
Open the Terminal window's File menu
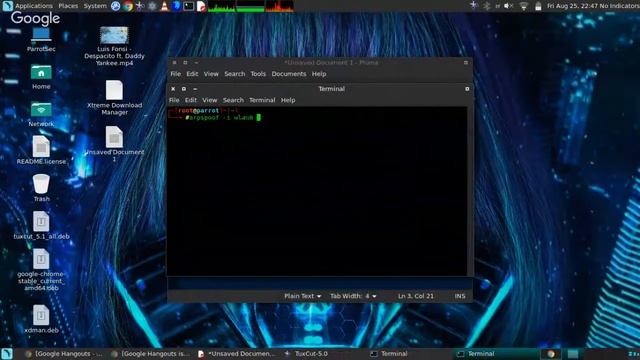pyautogui.click(x=174, y=100)
